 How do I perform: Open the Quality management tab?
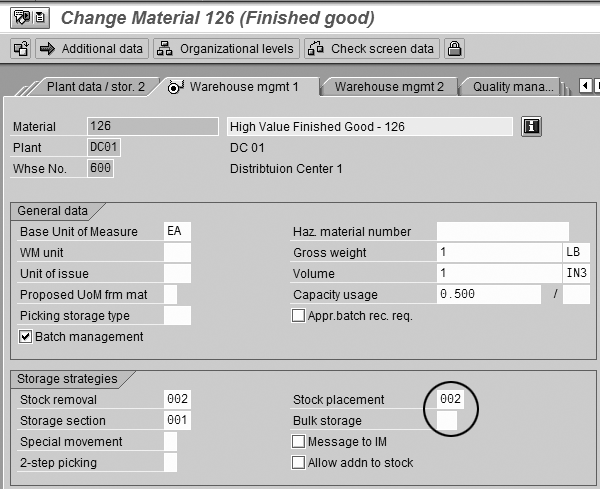(513, 86)
